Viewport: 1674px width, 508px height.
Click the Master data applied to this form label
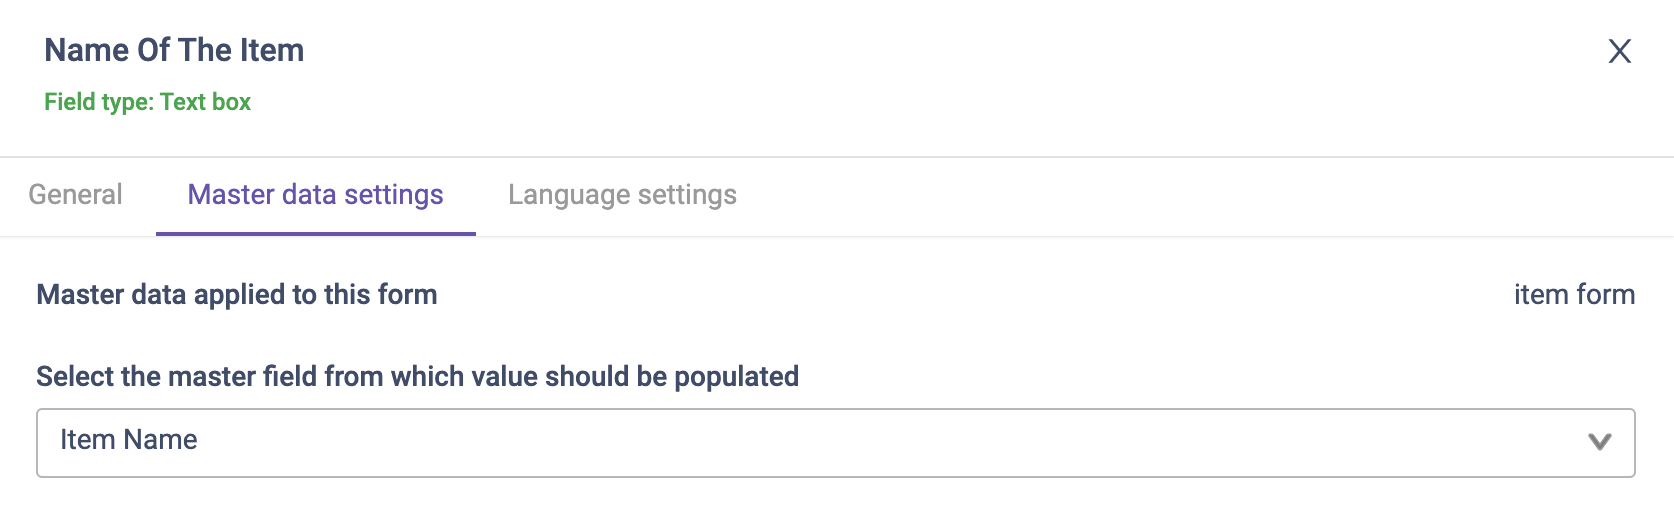pyautogui.click(x=237, y=295)
